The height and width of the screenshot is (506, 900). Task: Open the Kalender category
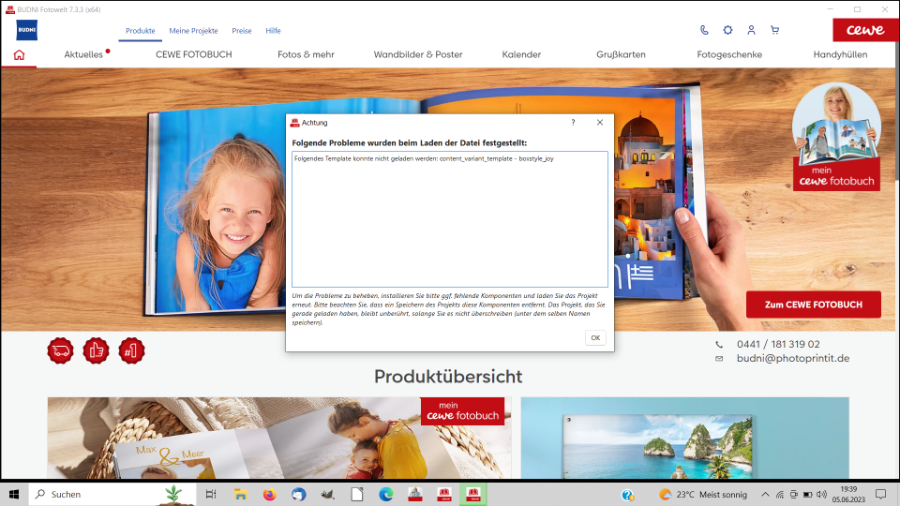(521, 55)
